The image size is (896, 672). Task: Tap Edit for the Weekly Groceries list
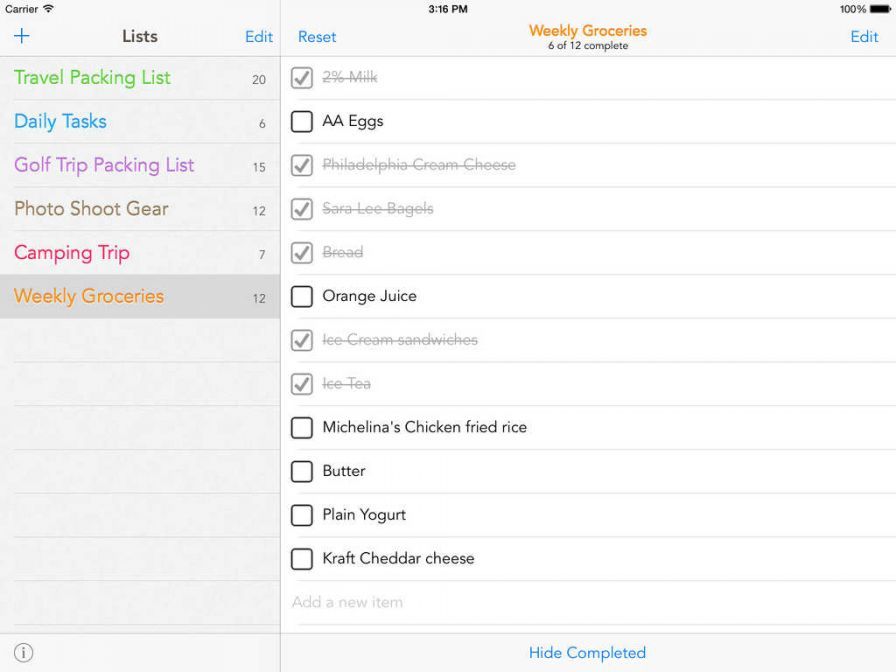[864, 37]
